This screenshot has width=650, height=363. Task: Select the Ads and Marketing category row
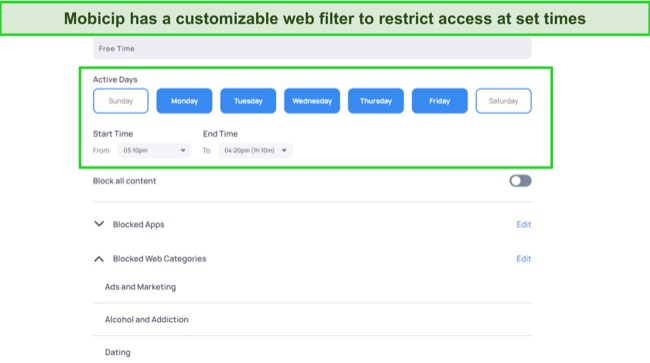coord(312,287)
